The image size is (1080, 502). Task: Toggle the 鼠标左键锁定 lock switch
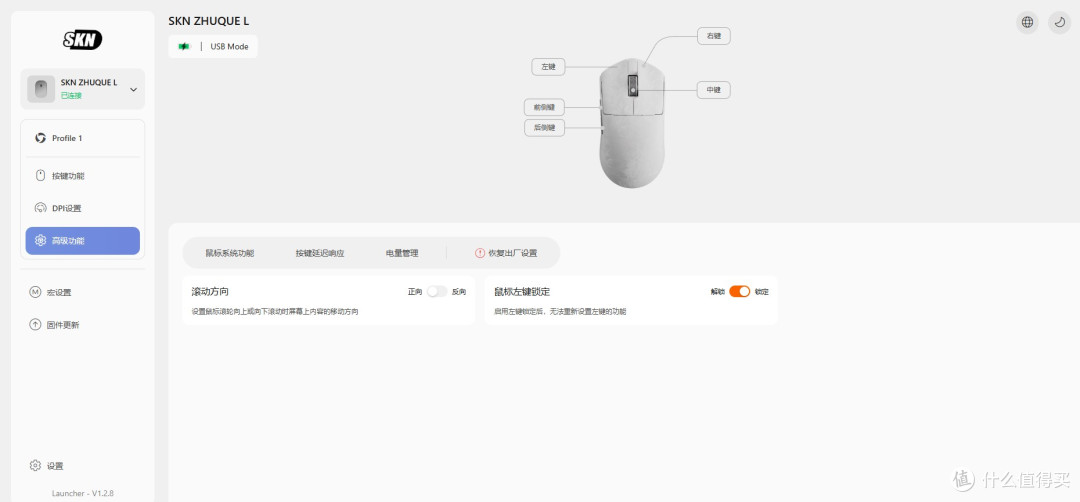740,292
